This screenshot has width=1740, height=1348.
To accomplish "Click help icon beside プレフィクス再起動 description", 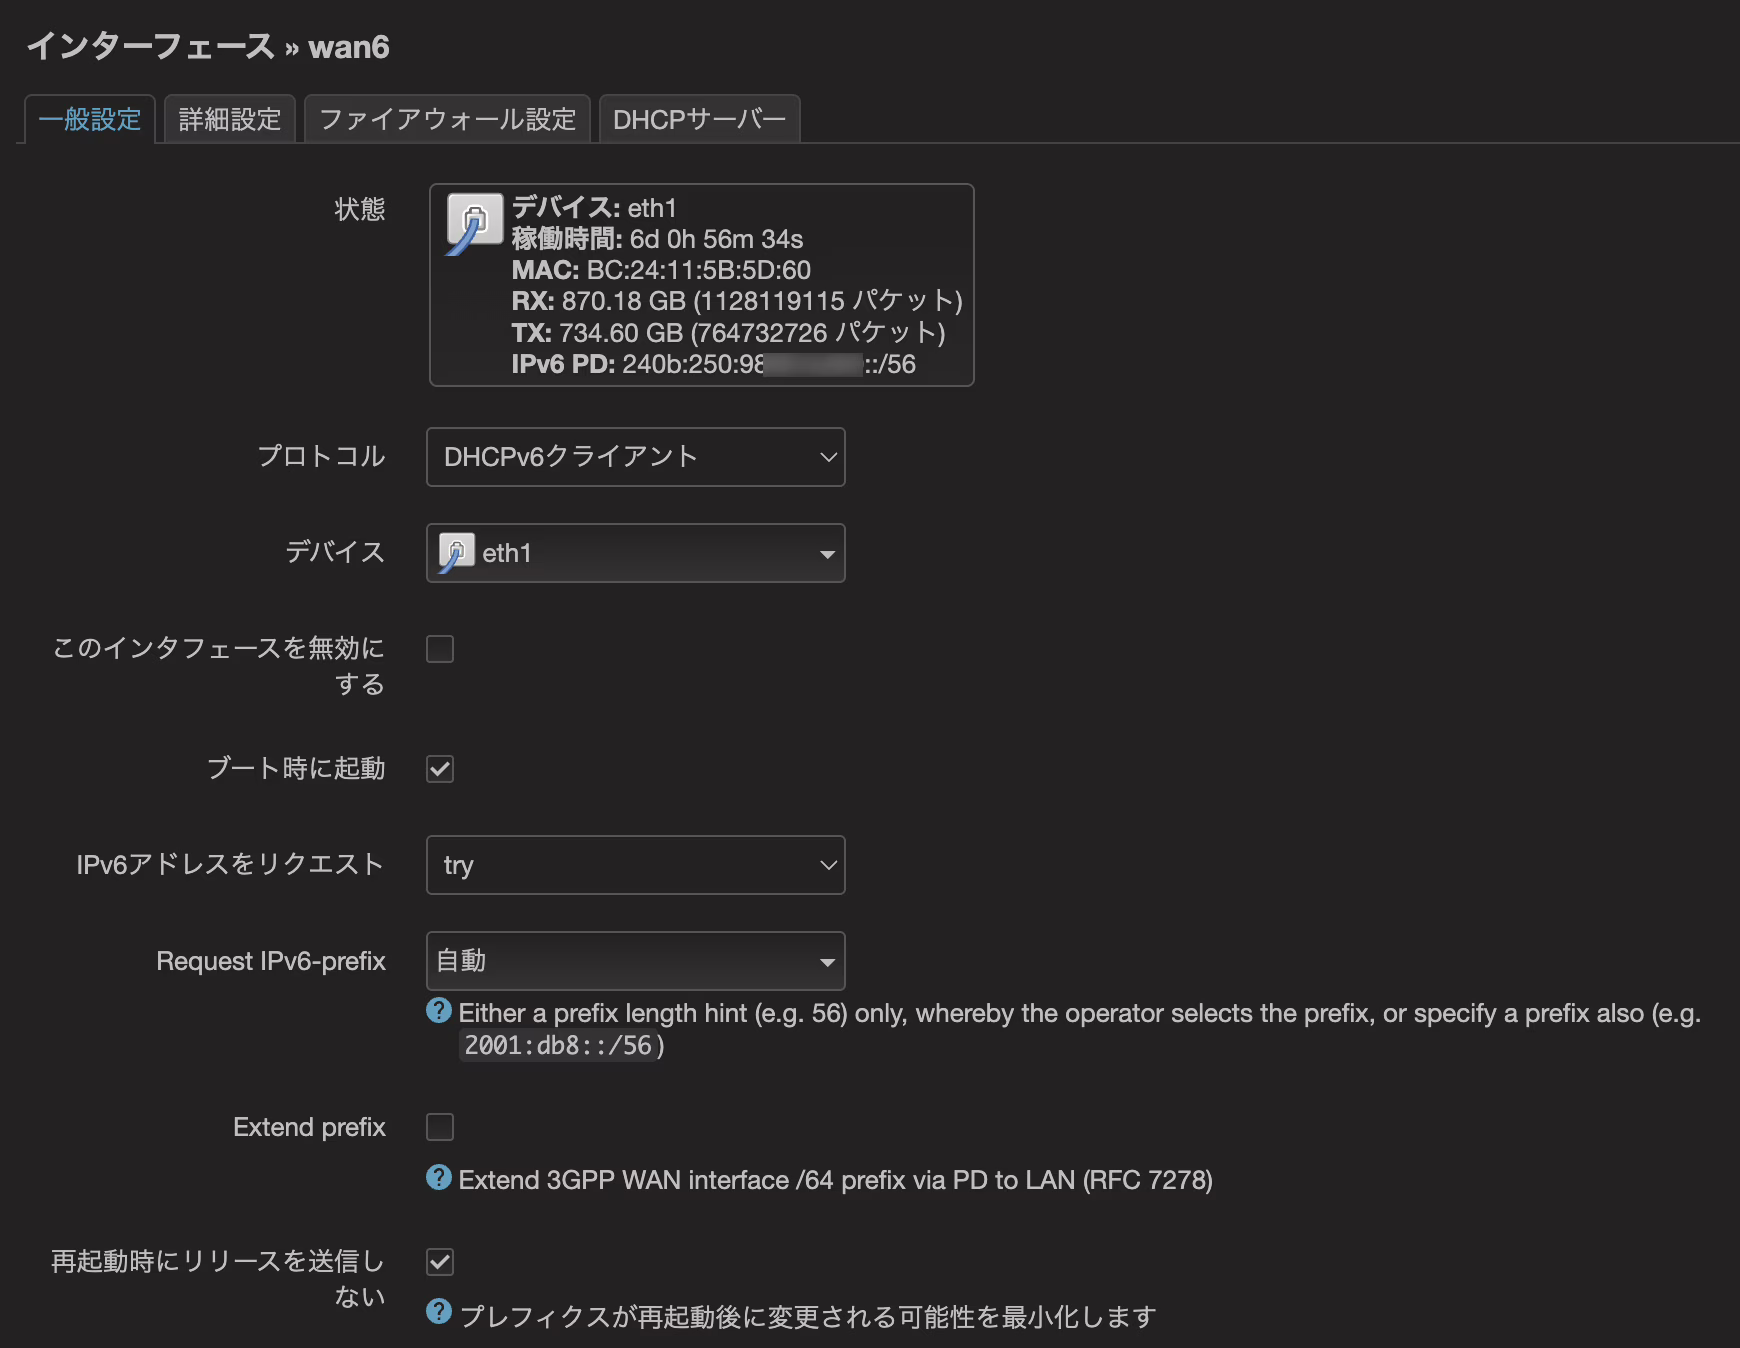I will (439, 1312).
